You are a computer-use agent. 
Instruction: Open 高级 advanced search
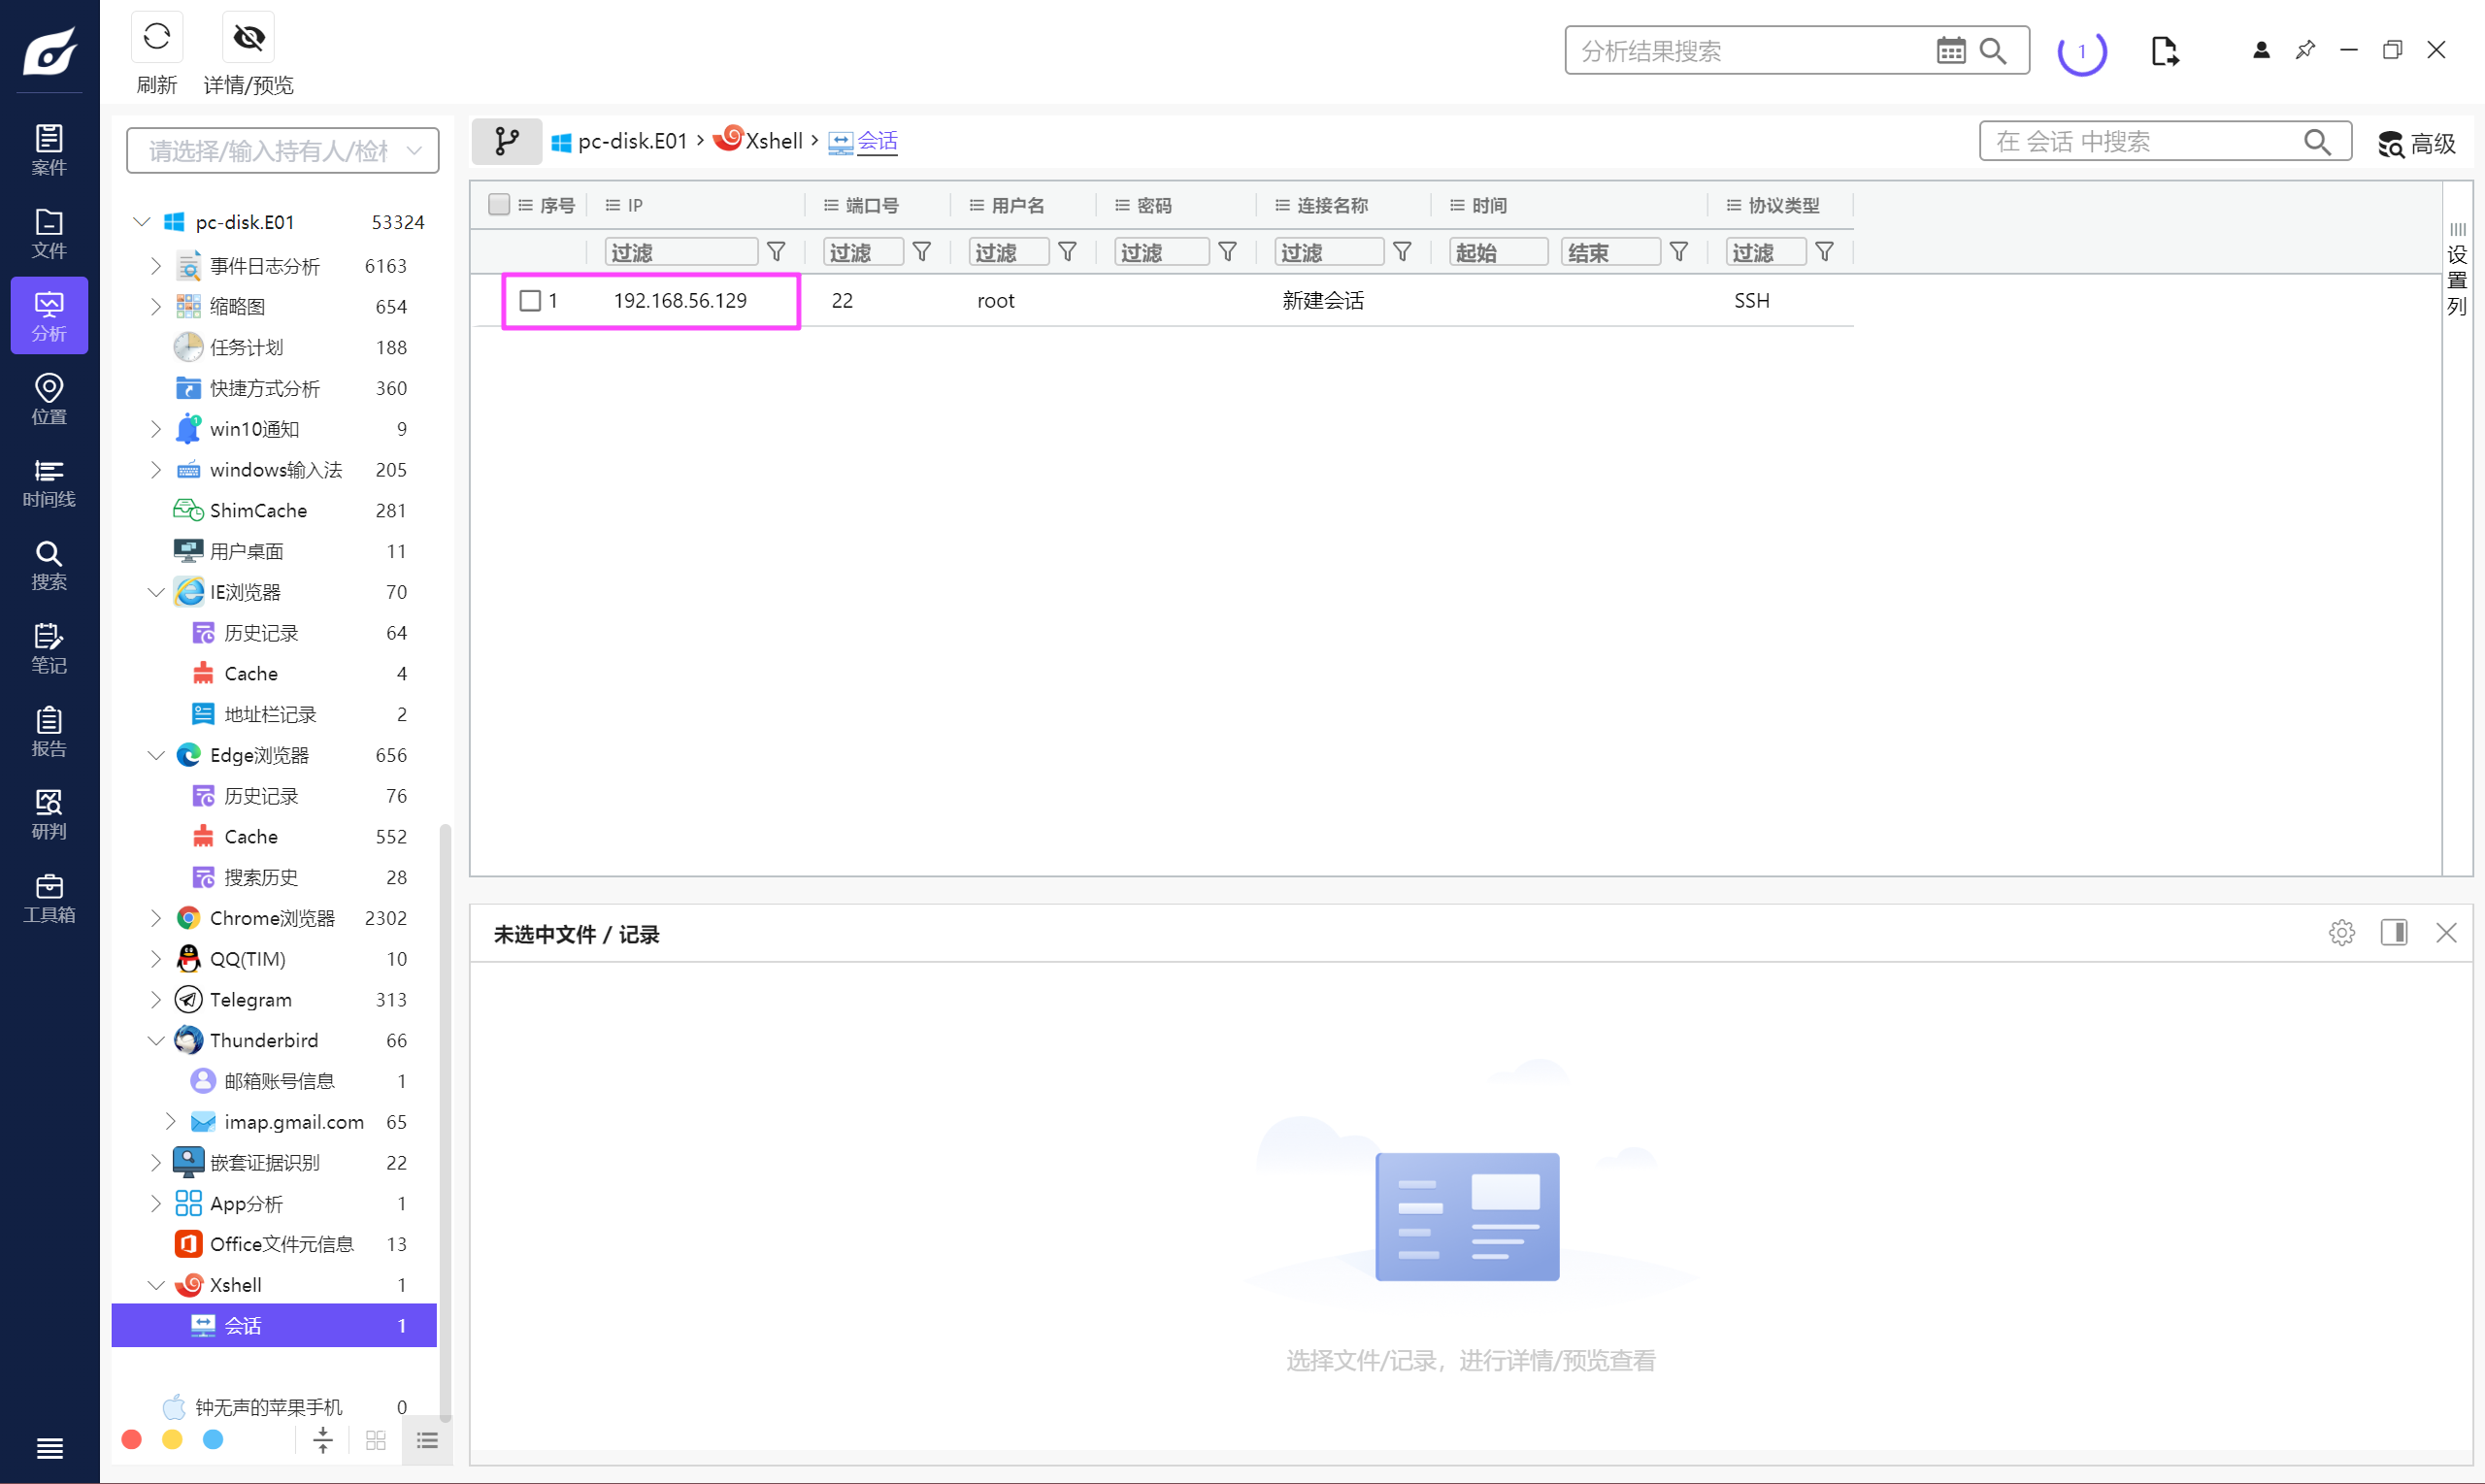2416,144
